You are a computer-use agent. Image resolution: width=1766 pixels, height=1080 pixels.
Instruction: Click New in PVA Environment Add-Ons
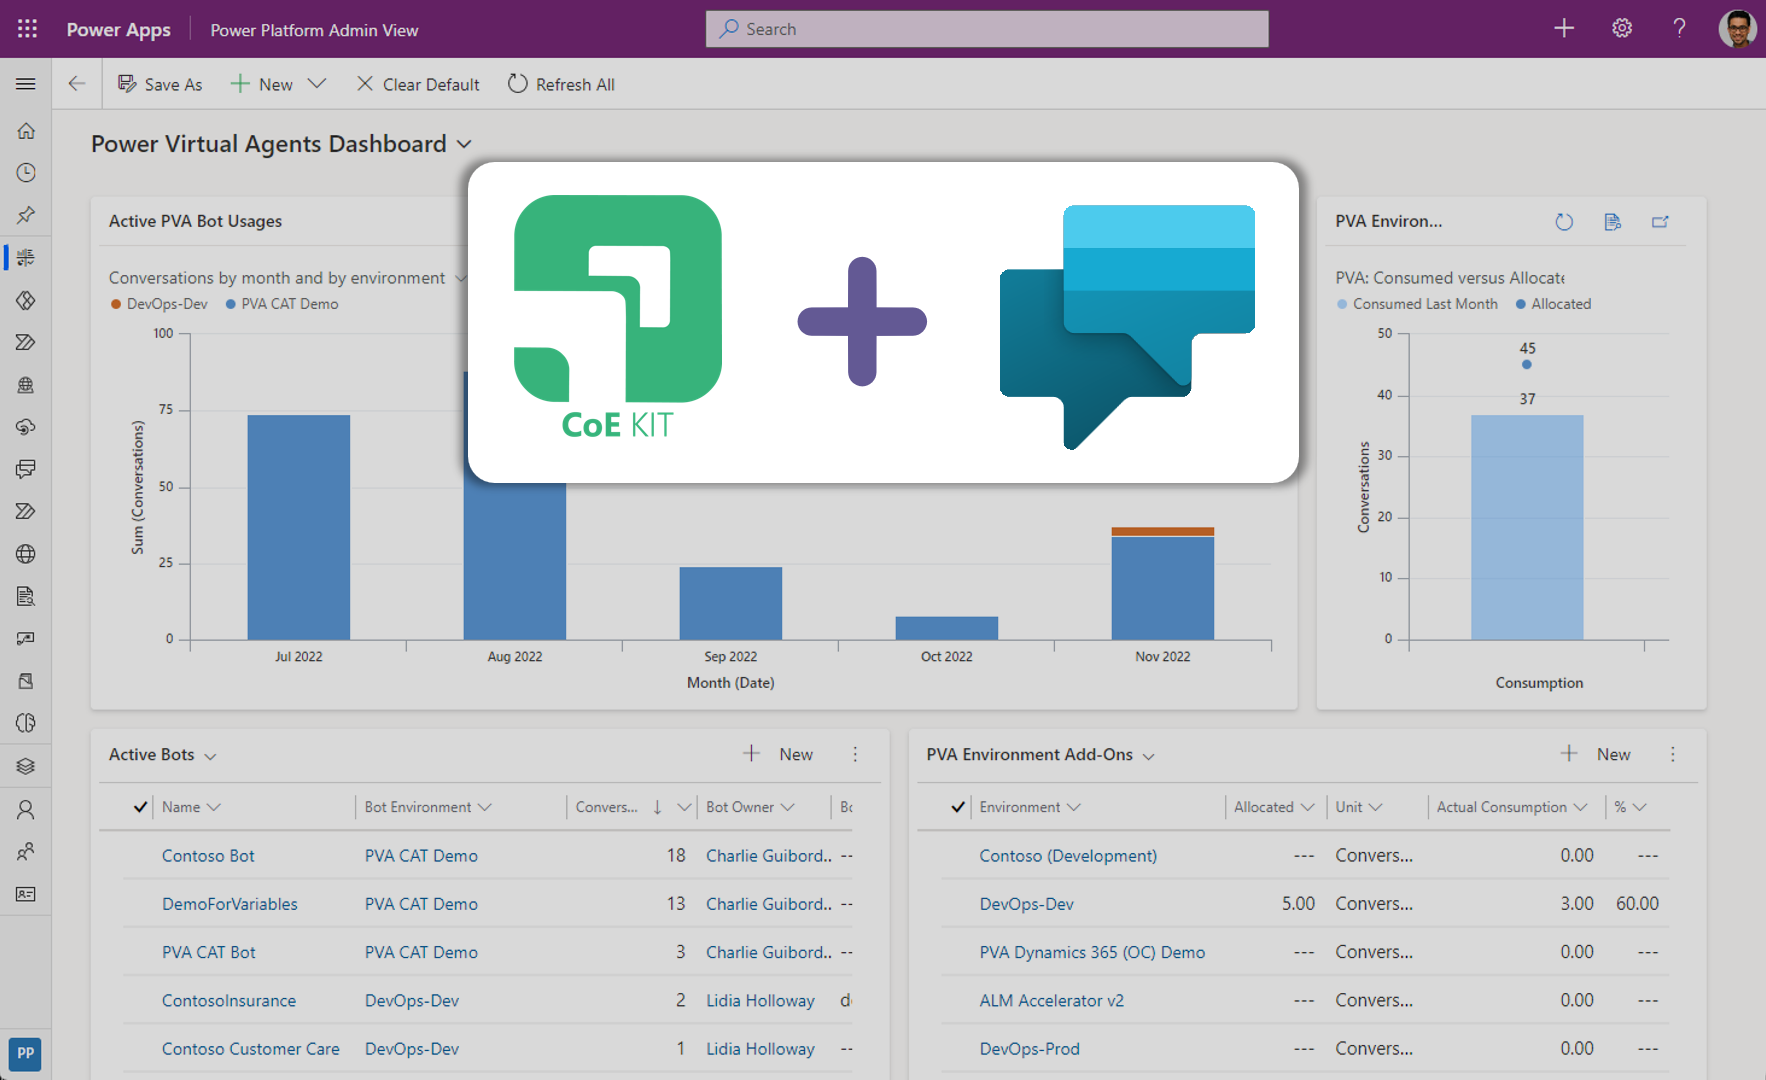point(1596,754)
